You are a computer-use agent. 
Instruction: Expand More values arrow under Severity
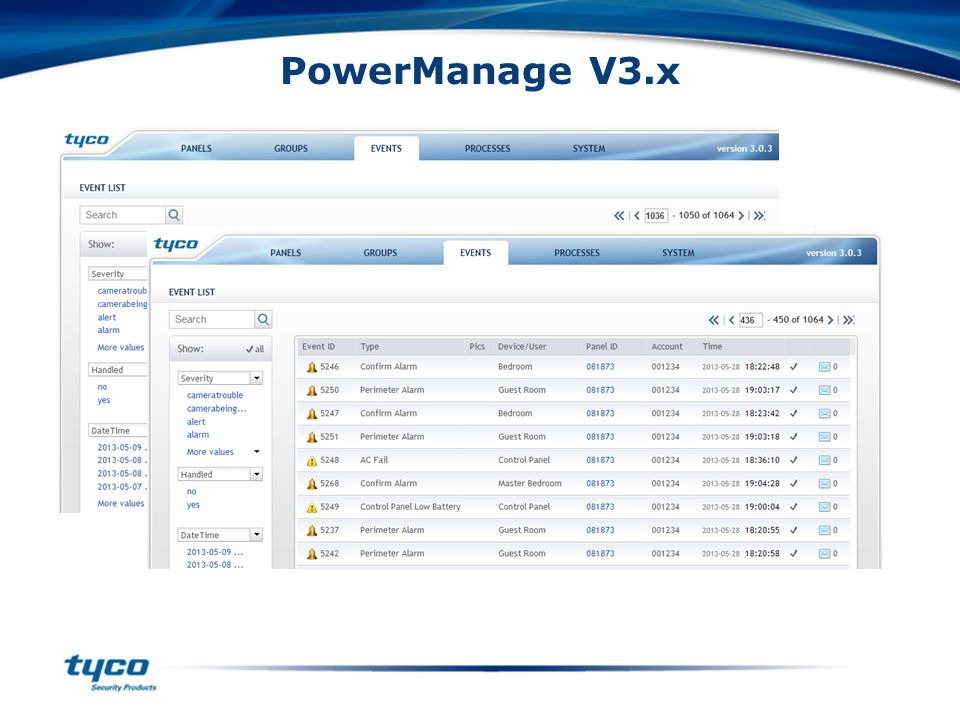257,452
